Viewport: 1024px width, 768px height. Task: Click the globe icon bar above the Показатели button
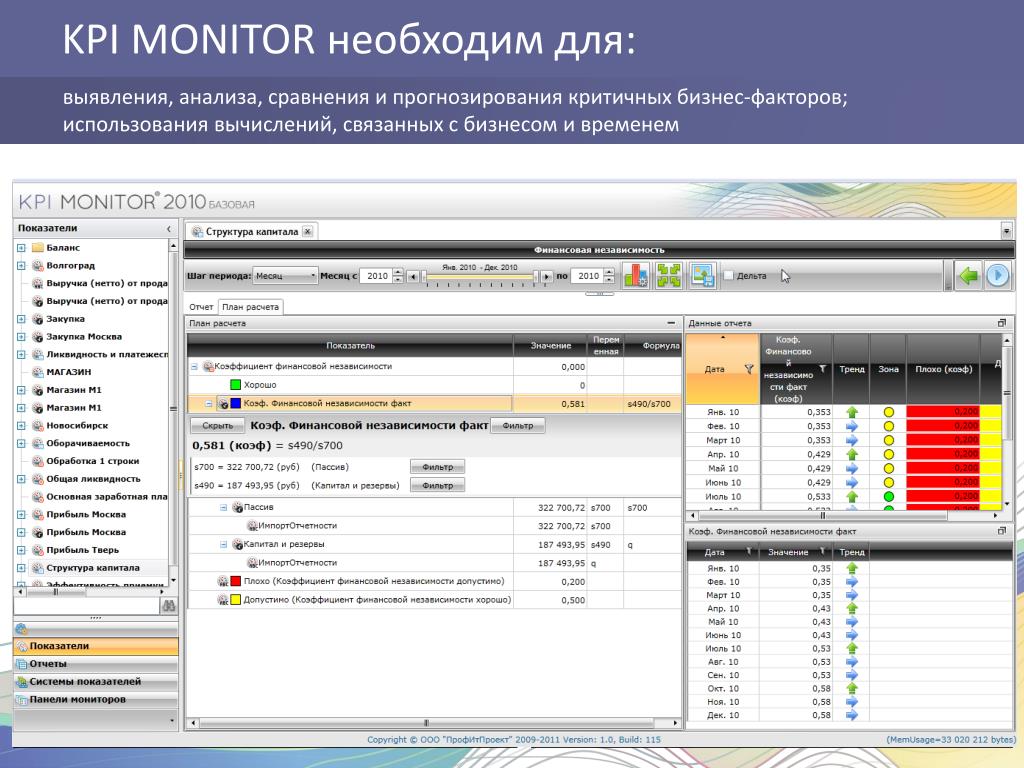pyautogui.click(x=95, y=630)
